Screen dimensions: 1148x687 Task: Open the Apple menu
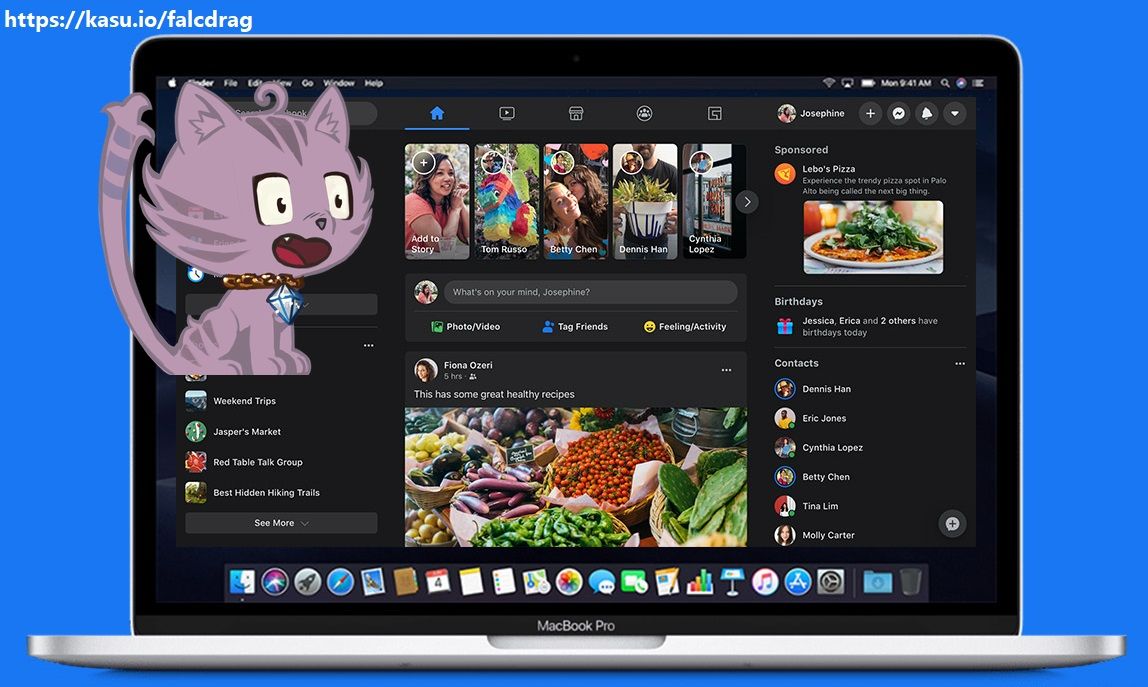173,83
